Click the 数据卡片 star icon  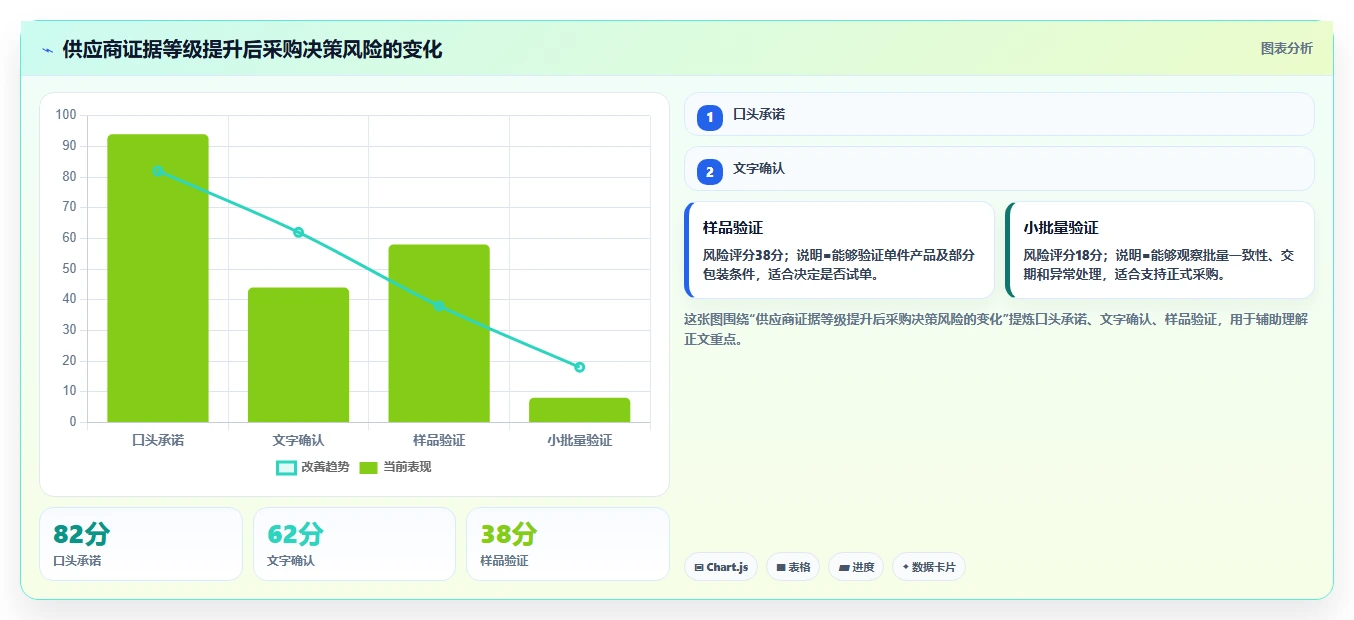coord(906,567)
